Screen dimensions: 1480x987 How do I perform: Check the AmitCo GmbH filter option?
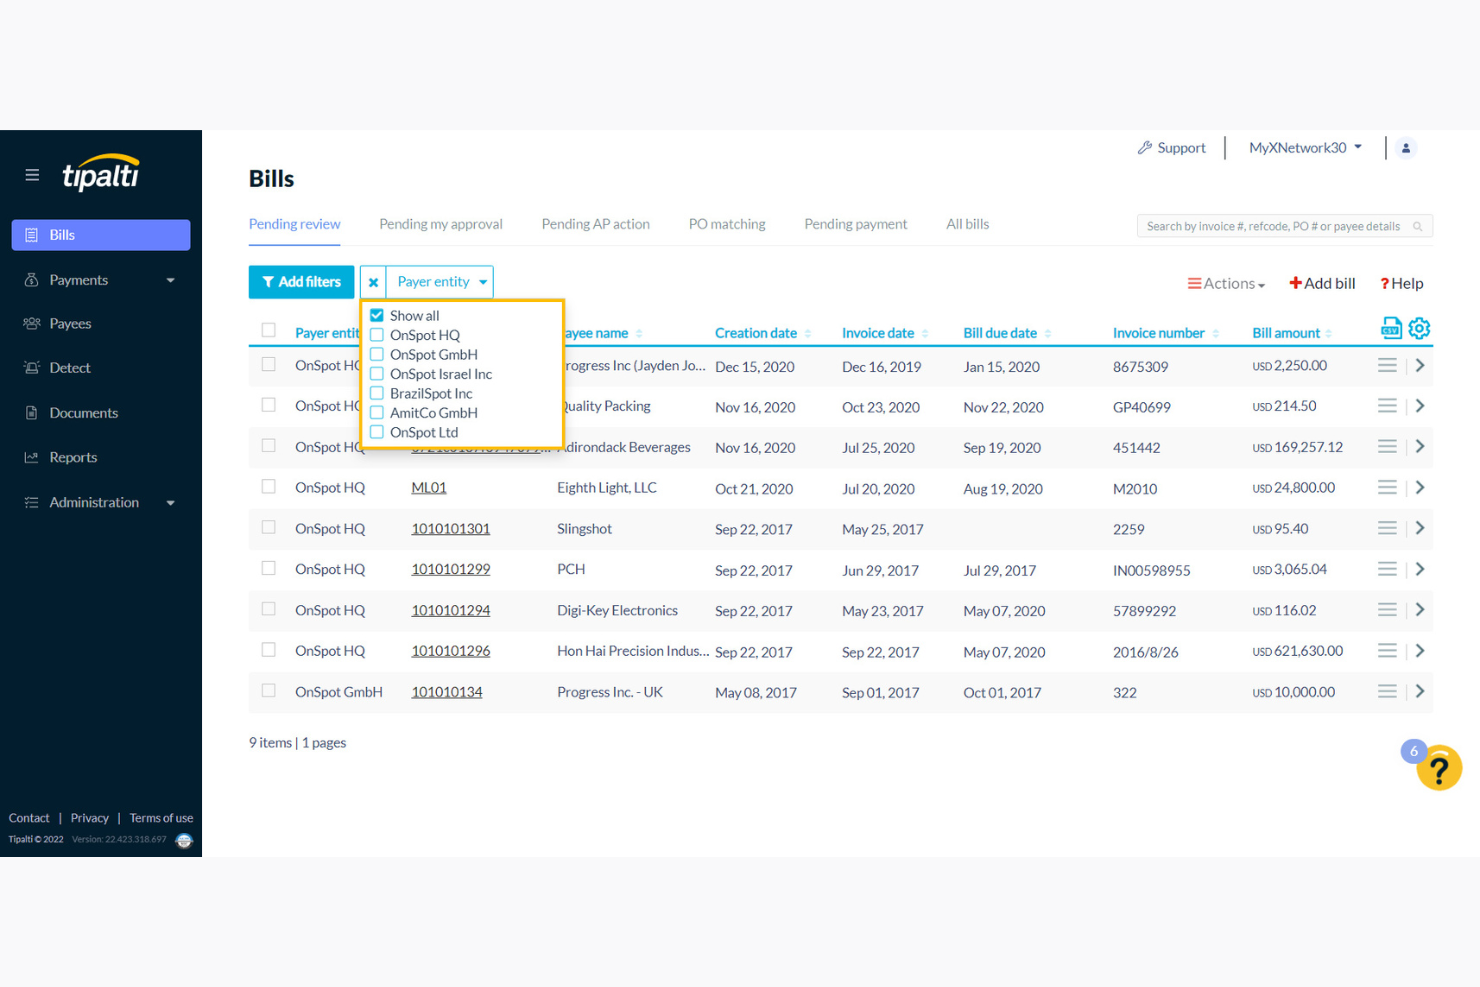[x=377, y=413]
